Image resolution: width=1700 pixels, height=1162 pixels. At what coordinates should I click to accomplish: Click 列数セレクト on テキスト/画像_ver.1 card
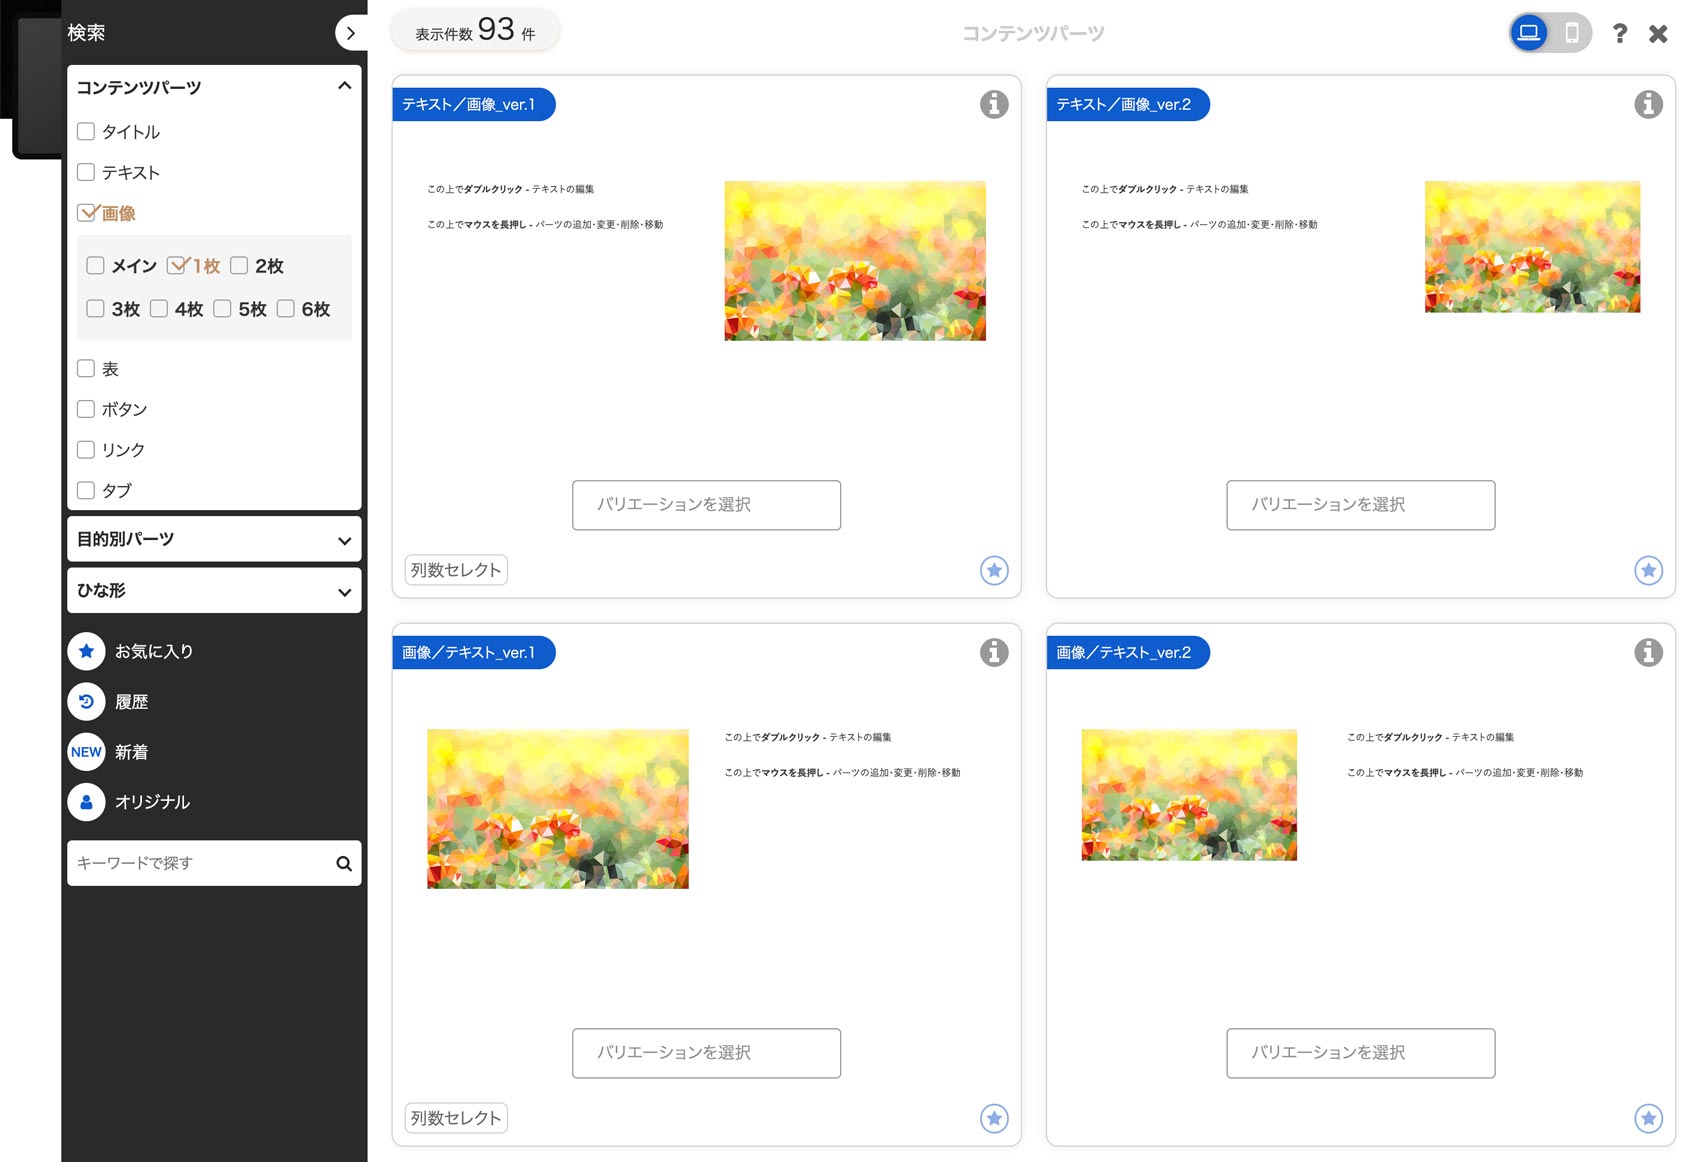click(456, 570)
